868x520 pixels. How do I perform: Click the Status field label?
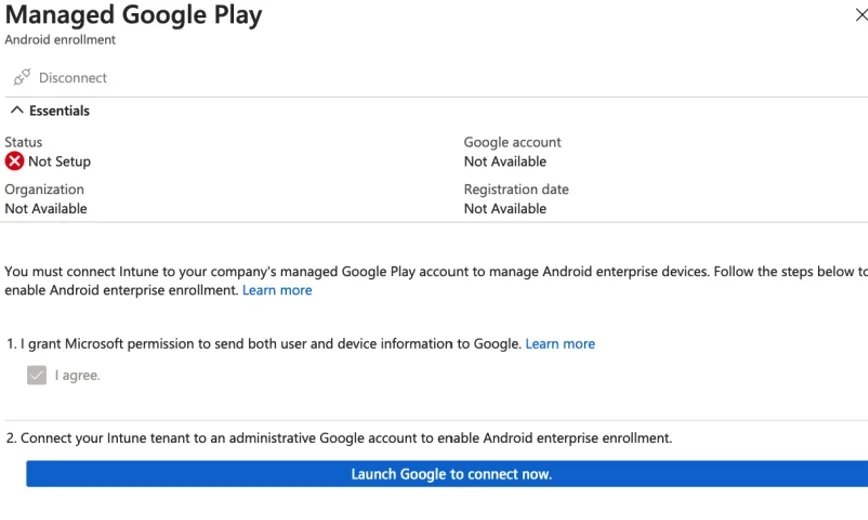24,142
